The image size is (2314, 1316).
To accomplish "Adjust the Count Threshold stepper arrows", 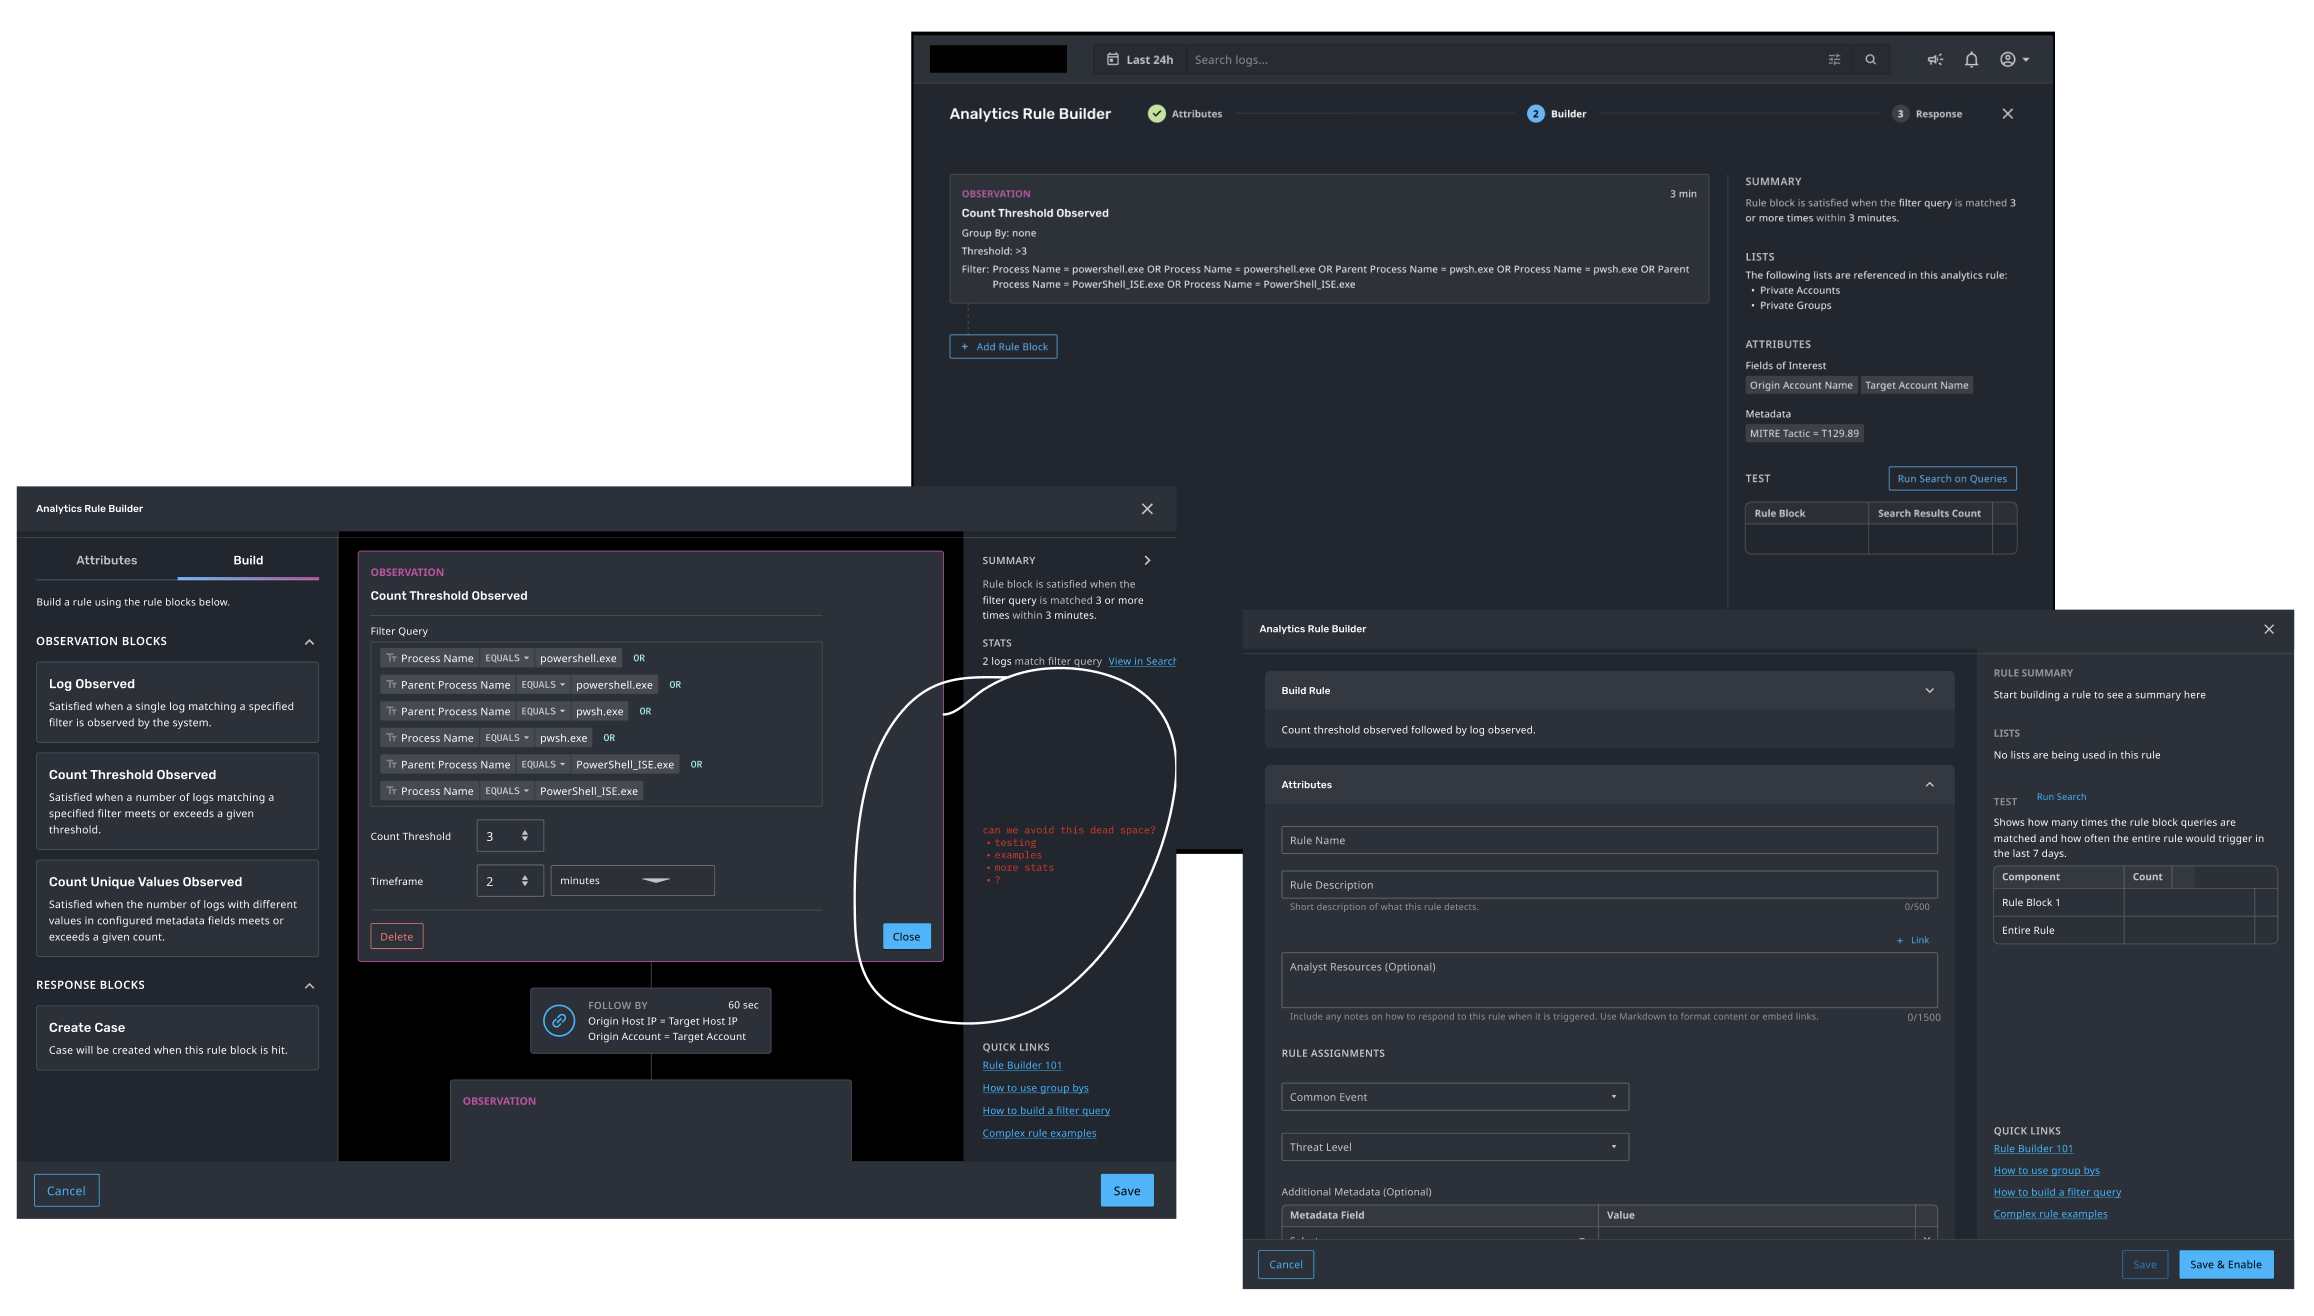I will point(525,836).
